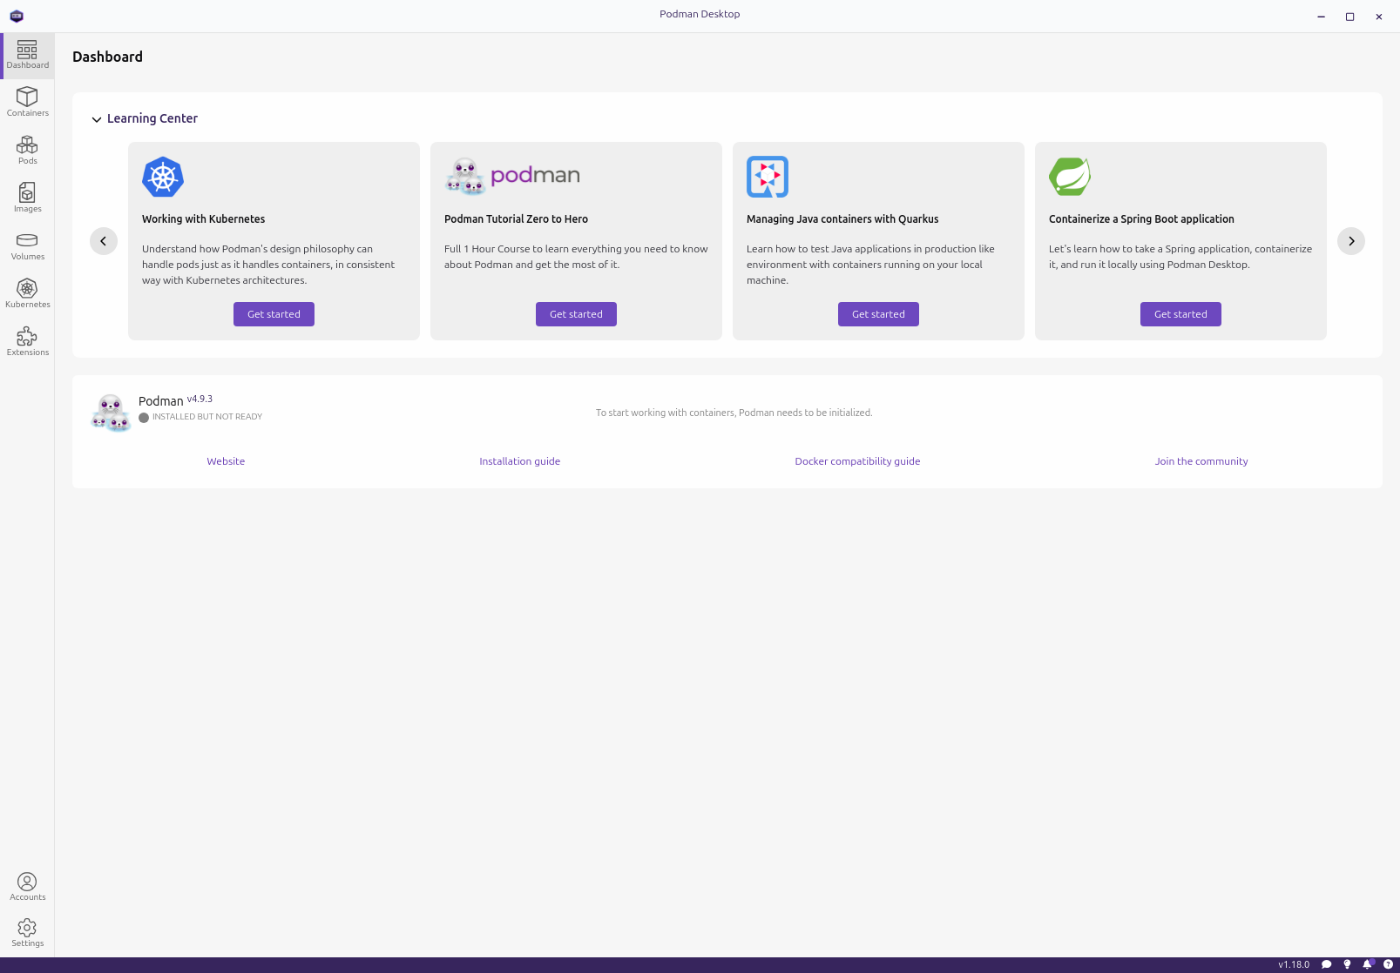This screenshot has width=1400, height=973.
Task: Open Settings gear in sidebar
Action: tap(27, 933)
